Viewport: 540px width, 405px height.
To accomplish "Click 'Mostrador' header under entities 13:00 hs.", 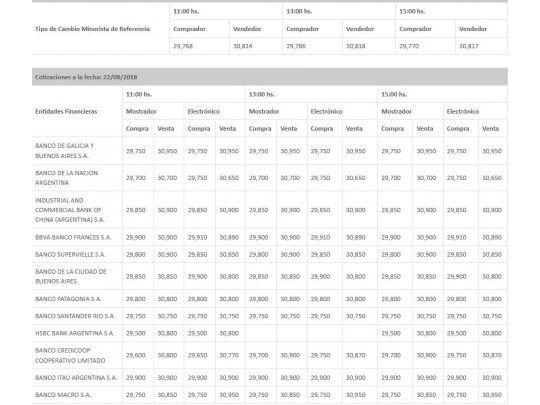I will click(x=264, y=111).
